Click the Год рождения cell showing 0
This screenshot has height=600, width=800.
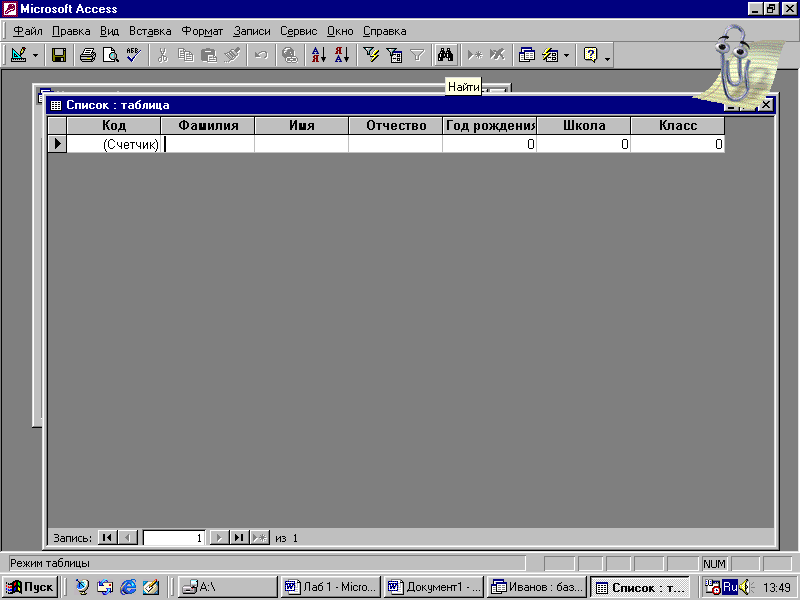(489, 144)
